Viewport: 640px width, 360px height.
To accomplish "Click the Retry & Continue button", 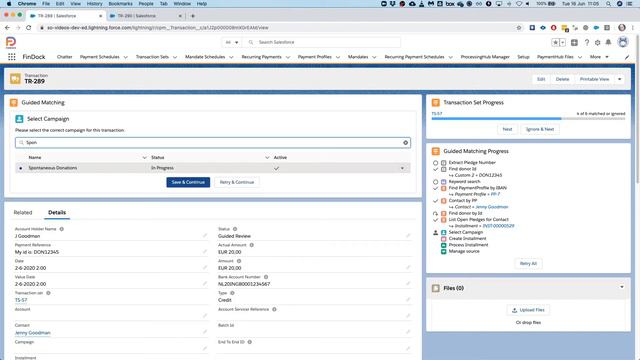I will click(x=237, y=182).
